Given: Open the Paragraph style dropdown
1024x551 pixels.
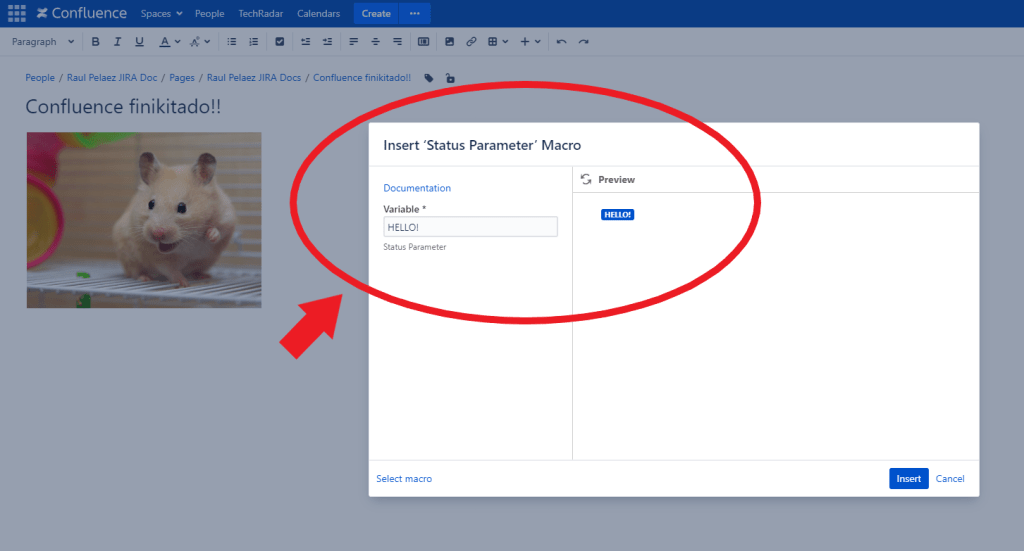Looking at the screenshot, I should (x=43, y=42).
